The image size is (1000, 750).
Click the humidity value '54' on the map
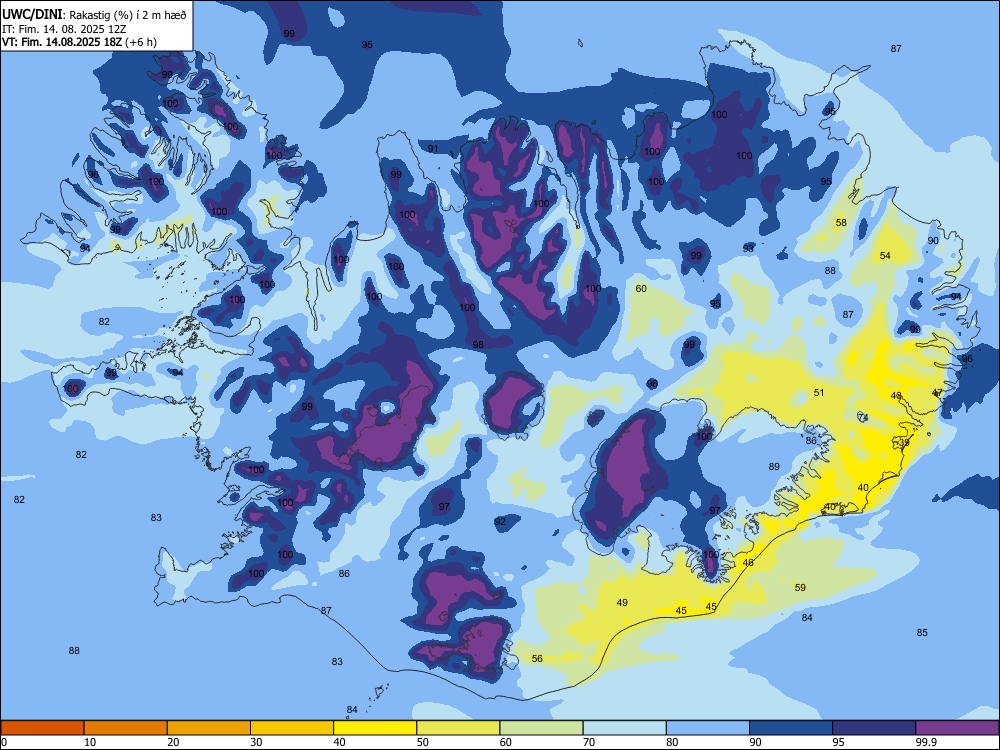[x=885, y=256]
